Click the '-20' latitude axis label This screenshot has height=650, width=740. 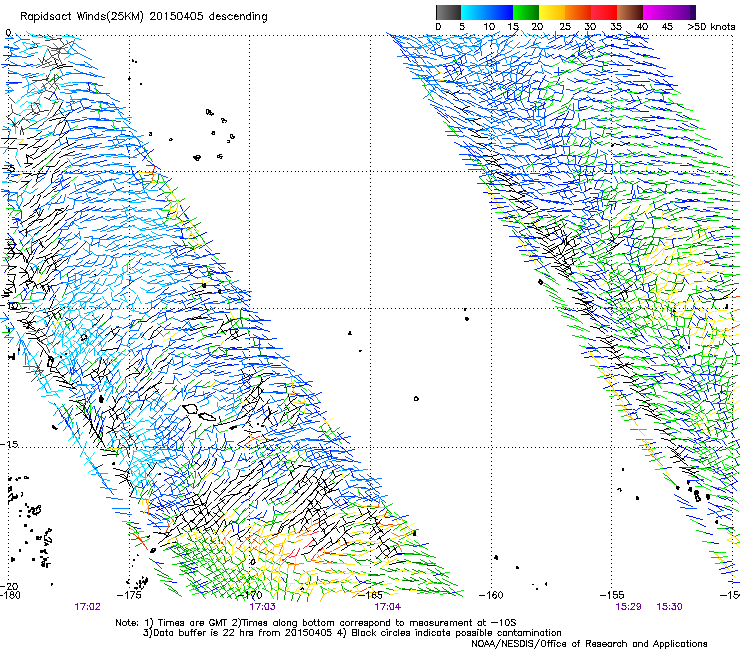[9, 587]
